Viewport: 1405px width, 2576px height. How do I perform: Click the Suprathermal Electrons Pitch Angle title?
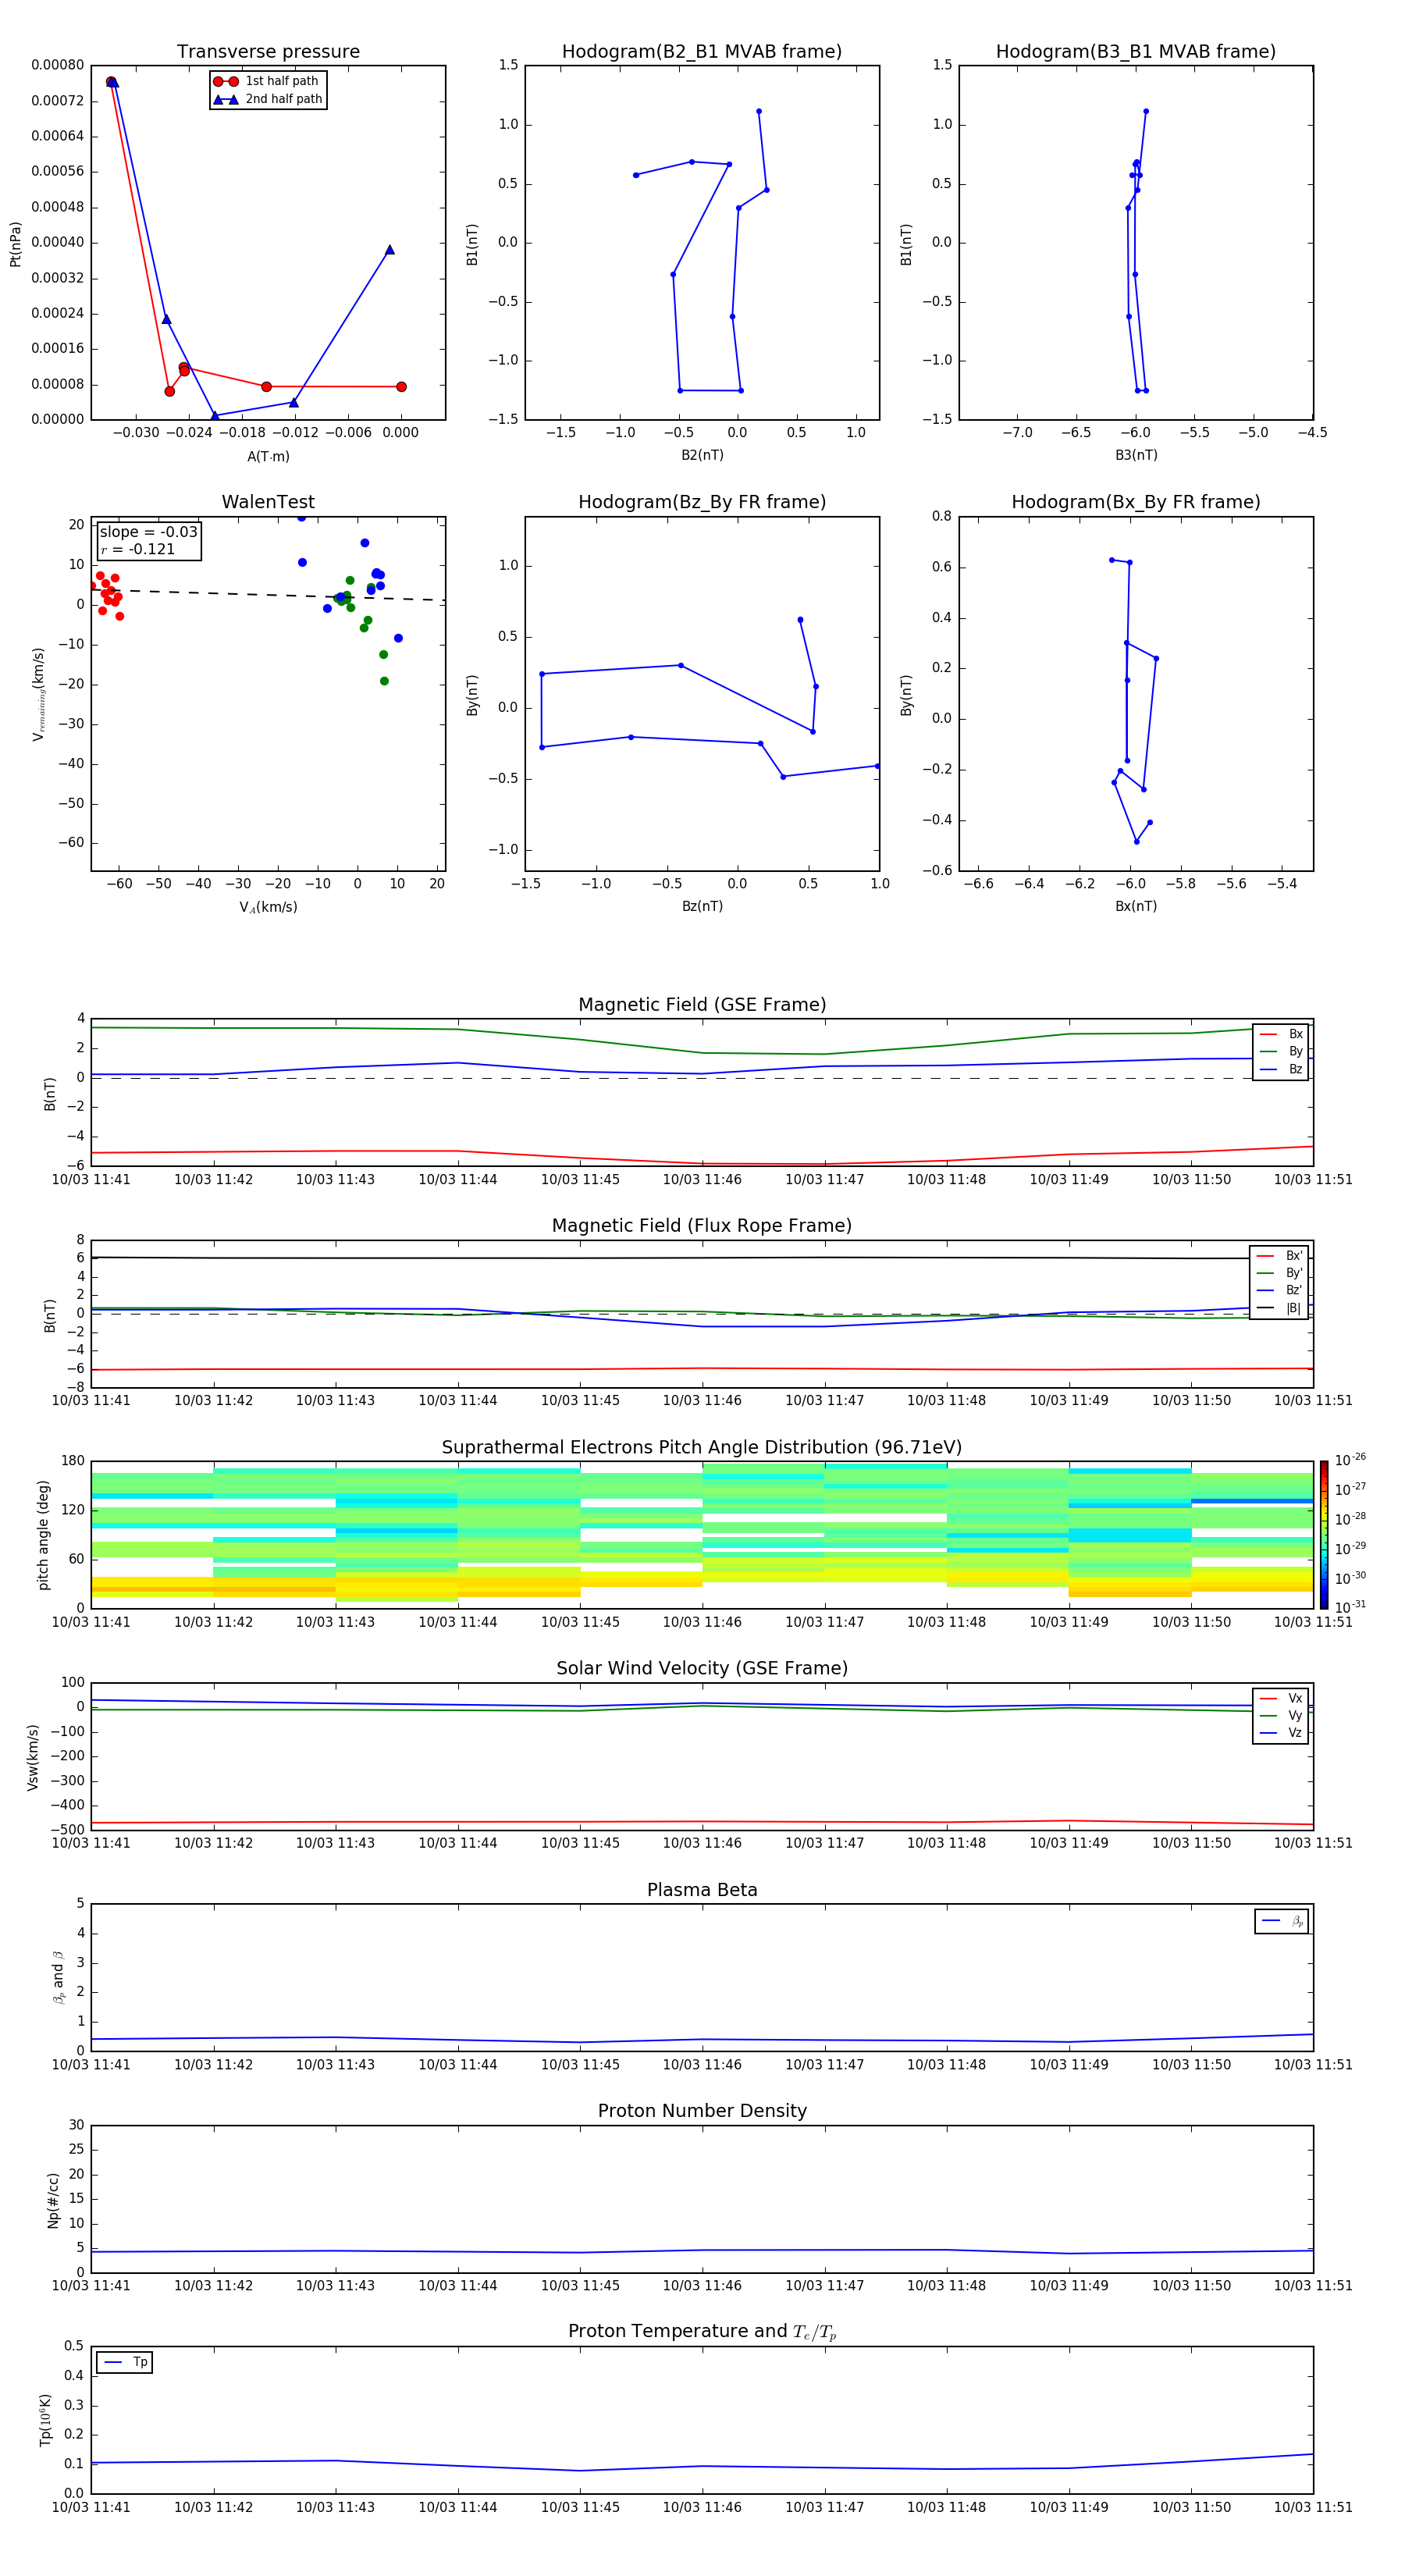tap(702, 1448)
